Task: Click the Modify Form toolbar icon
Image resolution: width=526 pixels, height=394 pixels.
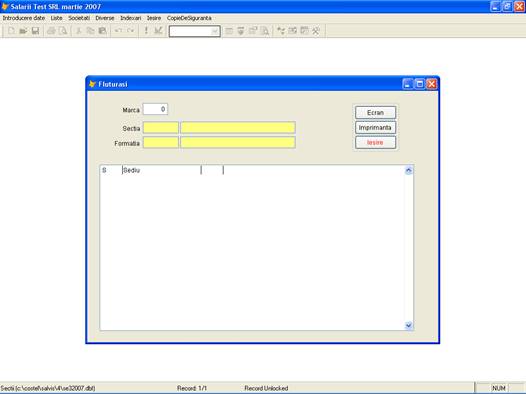Action: 158,31
